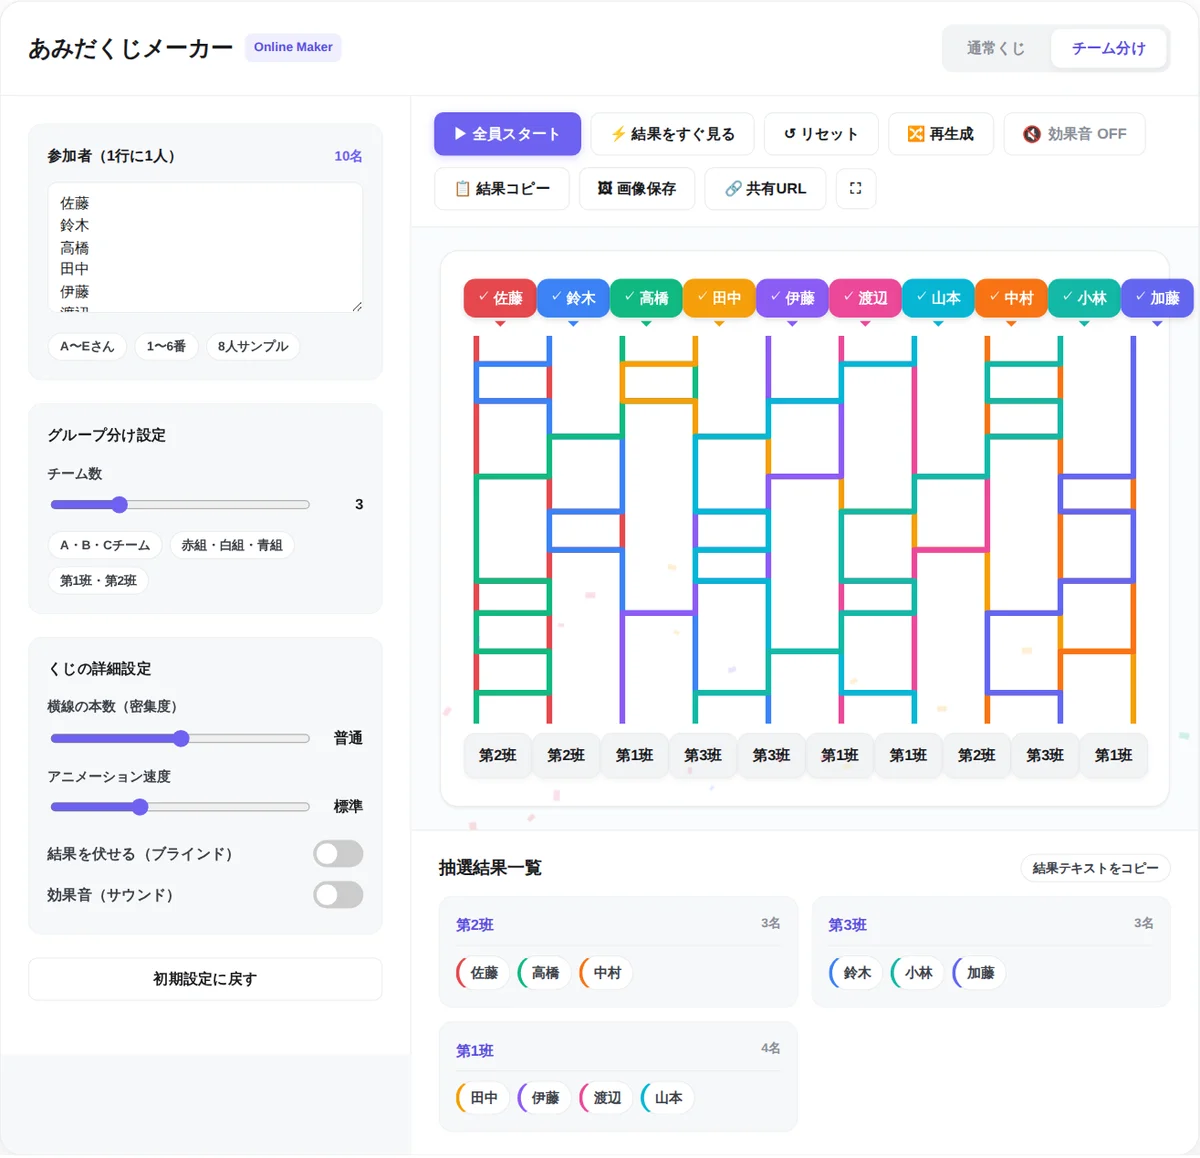Image resolution: width=1200 pixels, height=1158 pixels.
Task: Click the 第2班 result card heading
Action: (475, 925)
